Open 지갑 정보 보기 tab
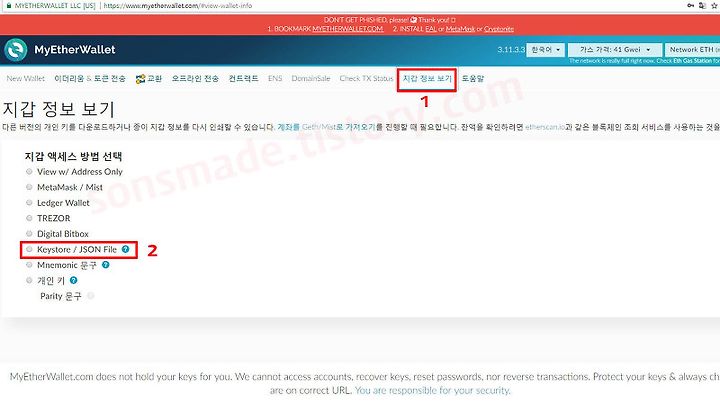 [427, 79]
